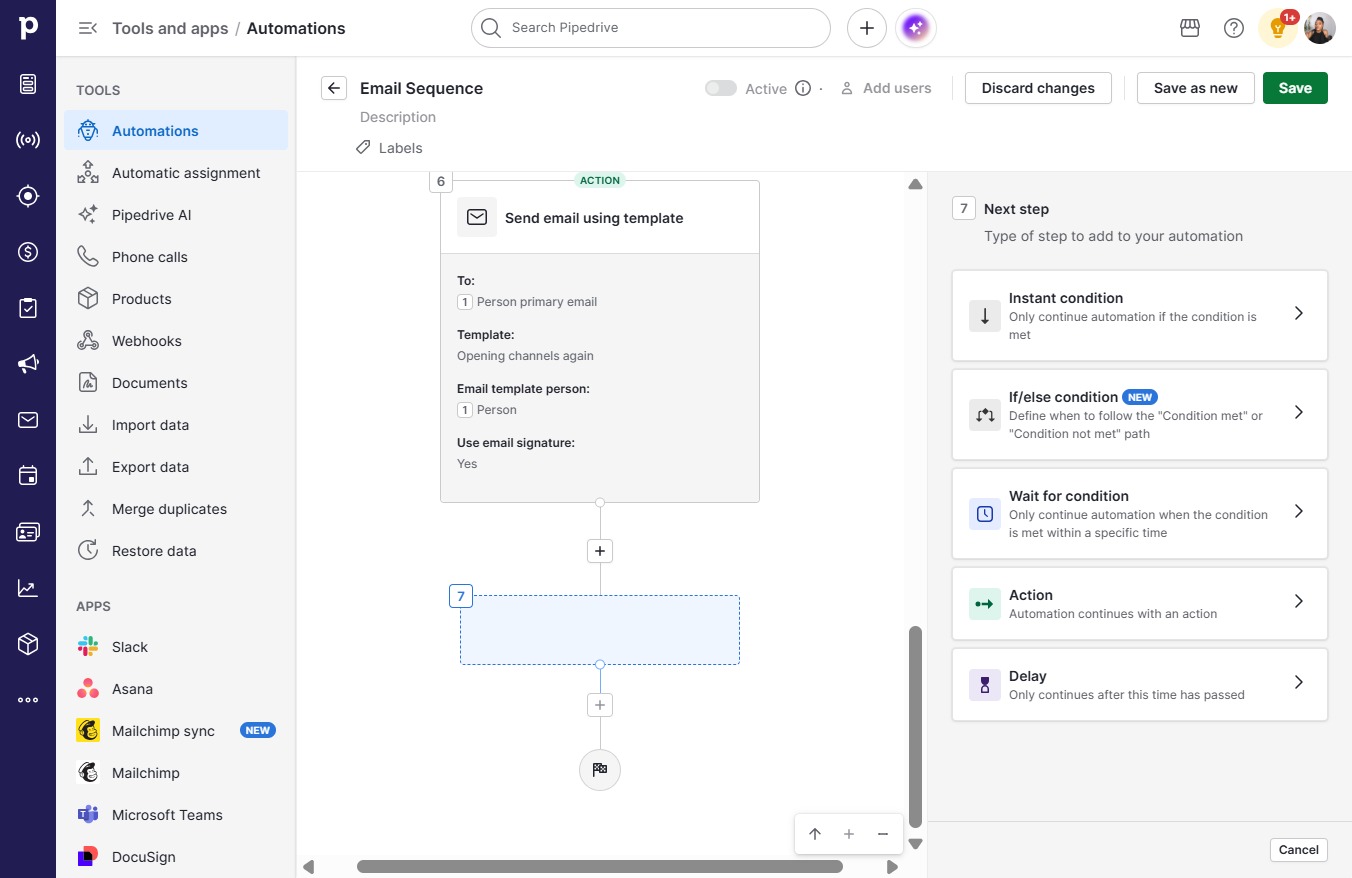Click the quick add plus button

tap(867, 28)
